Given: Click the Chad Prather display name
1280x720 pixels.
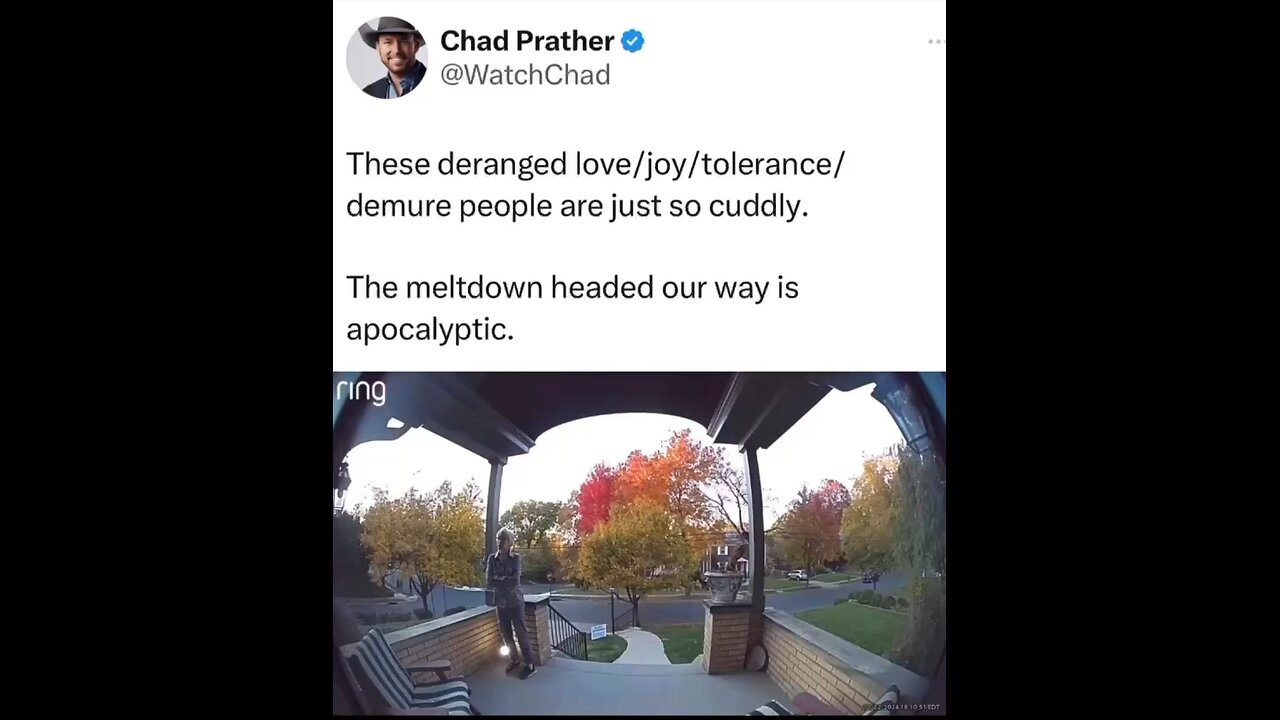Looking at the screenshot, I should click(x=527, y=41).
